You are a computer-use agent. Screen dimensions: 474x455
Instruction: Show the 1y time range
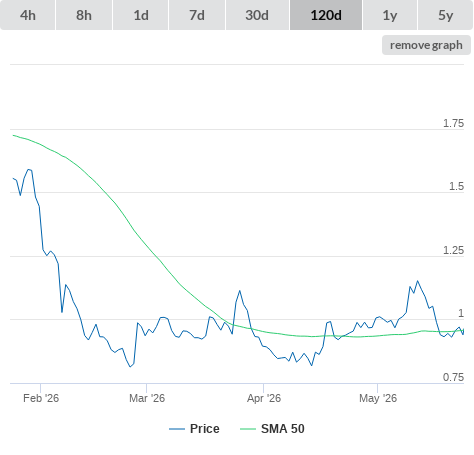coord(390,15)
